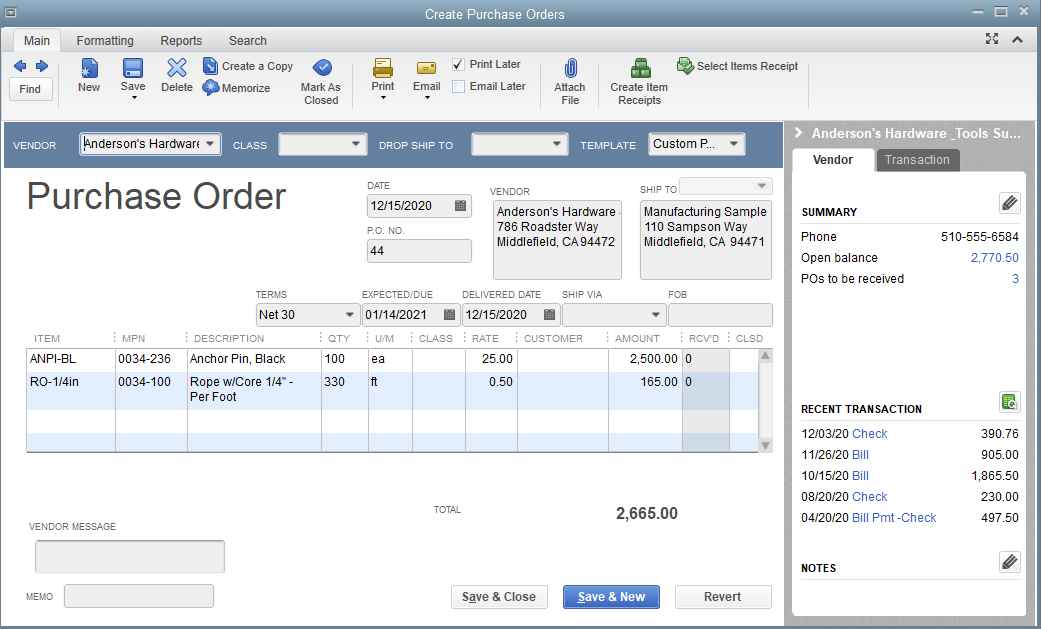Click the Select Items Receipt icon
The width and height of the screenshot is (1041, 629).
click(x=685, y=66)
